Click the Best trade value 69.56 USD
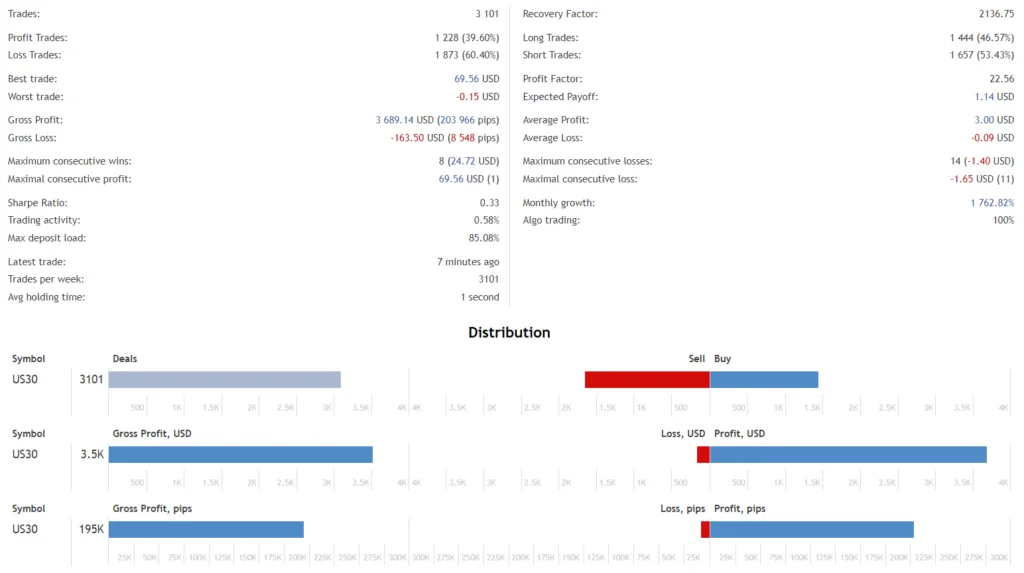This screenshot has height=573, width=1024. [x=477, y=79]
